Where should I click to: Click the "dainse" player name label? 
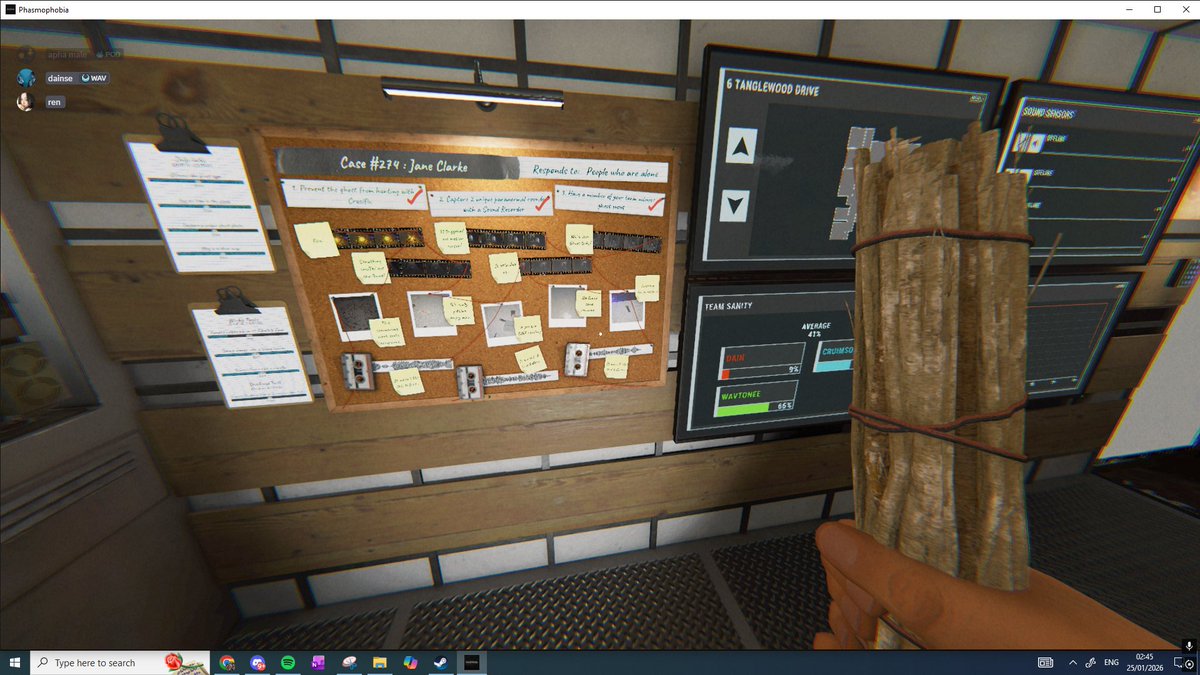pos(58,78)
